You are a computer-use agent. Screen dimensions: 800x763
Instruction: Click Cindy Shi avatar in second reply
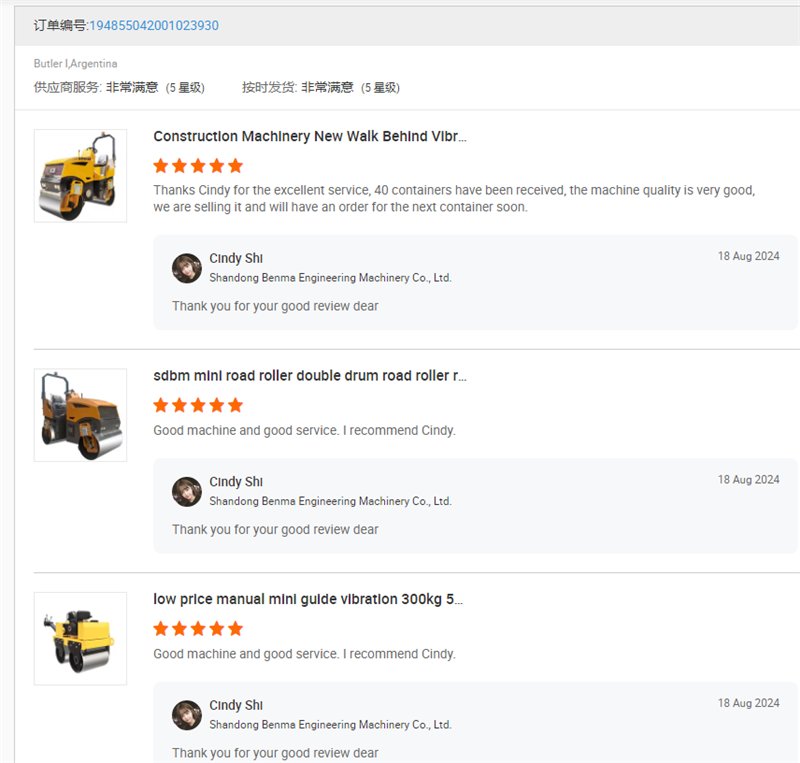187,492
